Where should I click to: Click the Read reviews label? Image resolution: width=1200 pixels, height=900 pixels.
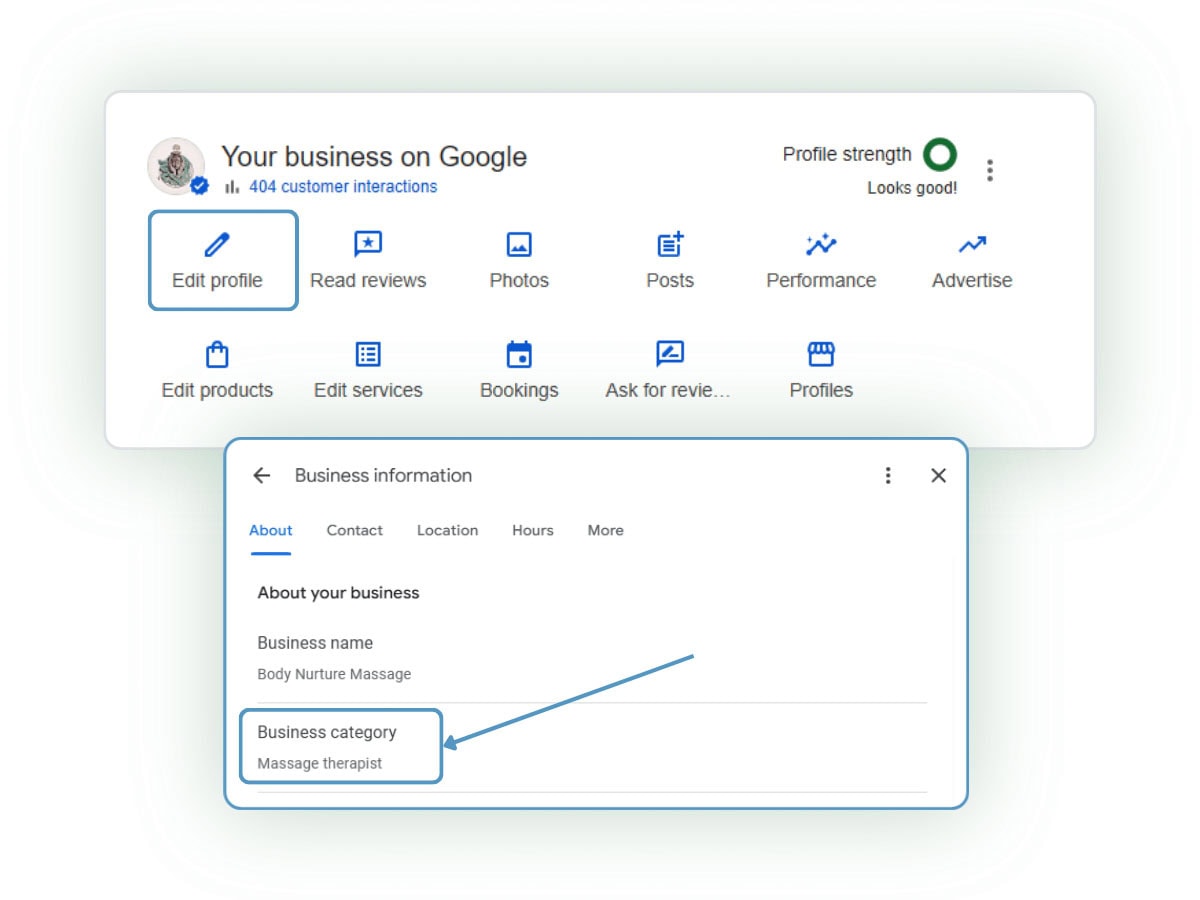pyautogui.click(x=368, y=280)
